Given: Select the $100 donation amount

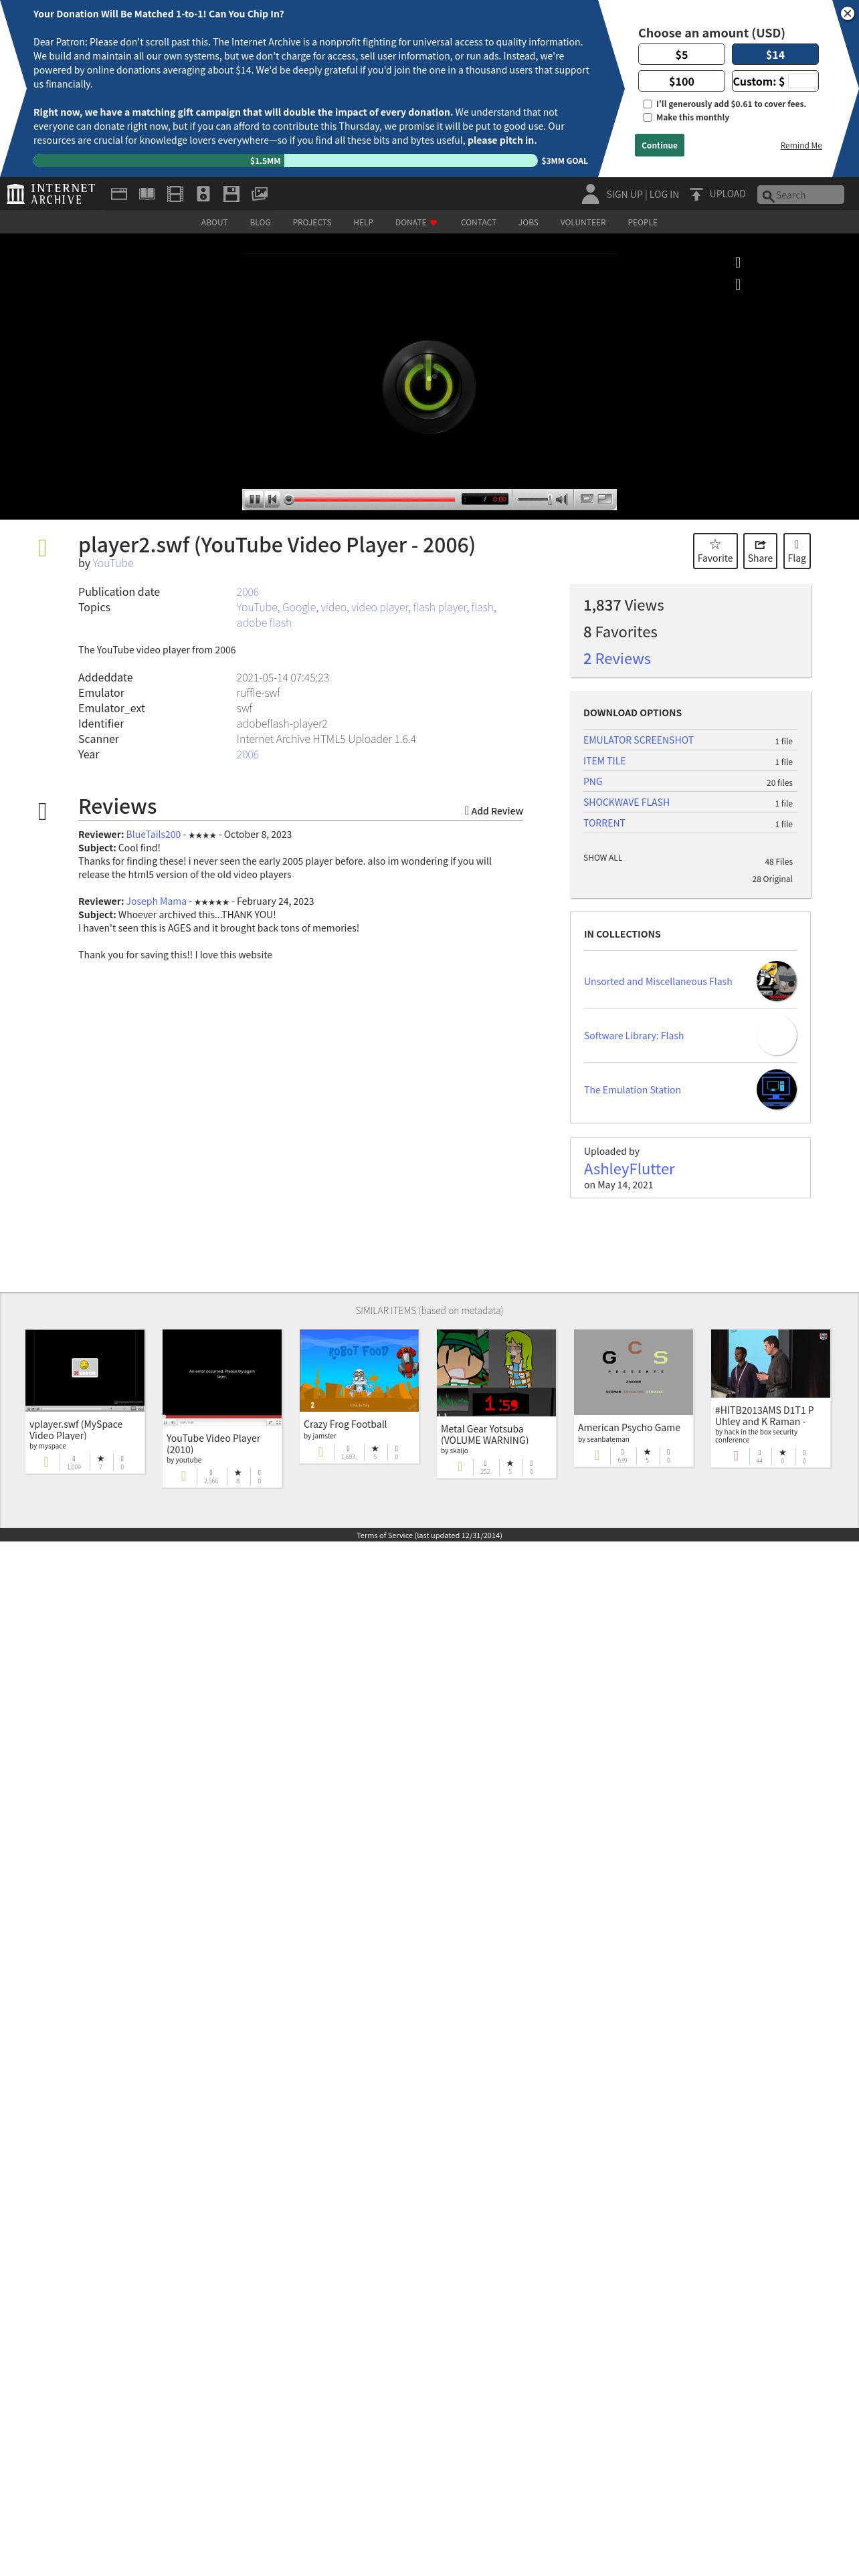Looking at the screenshot, I should pos(681,81).
